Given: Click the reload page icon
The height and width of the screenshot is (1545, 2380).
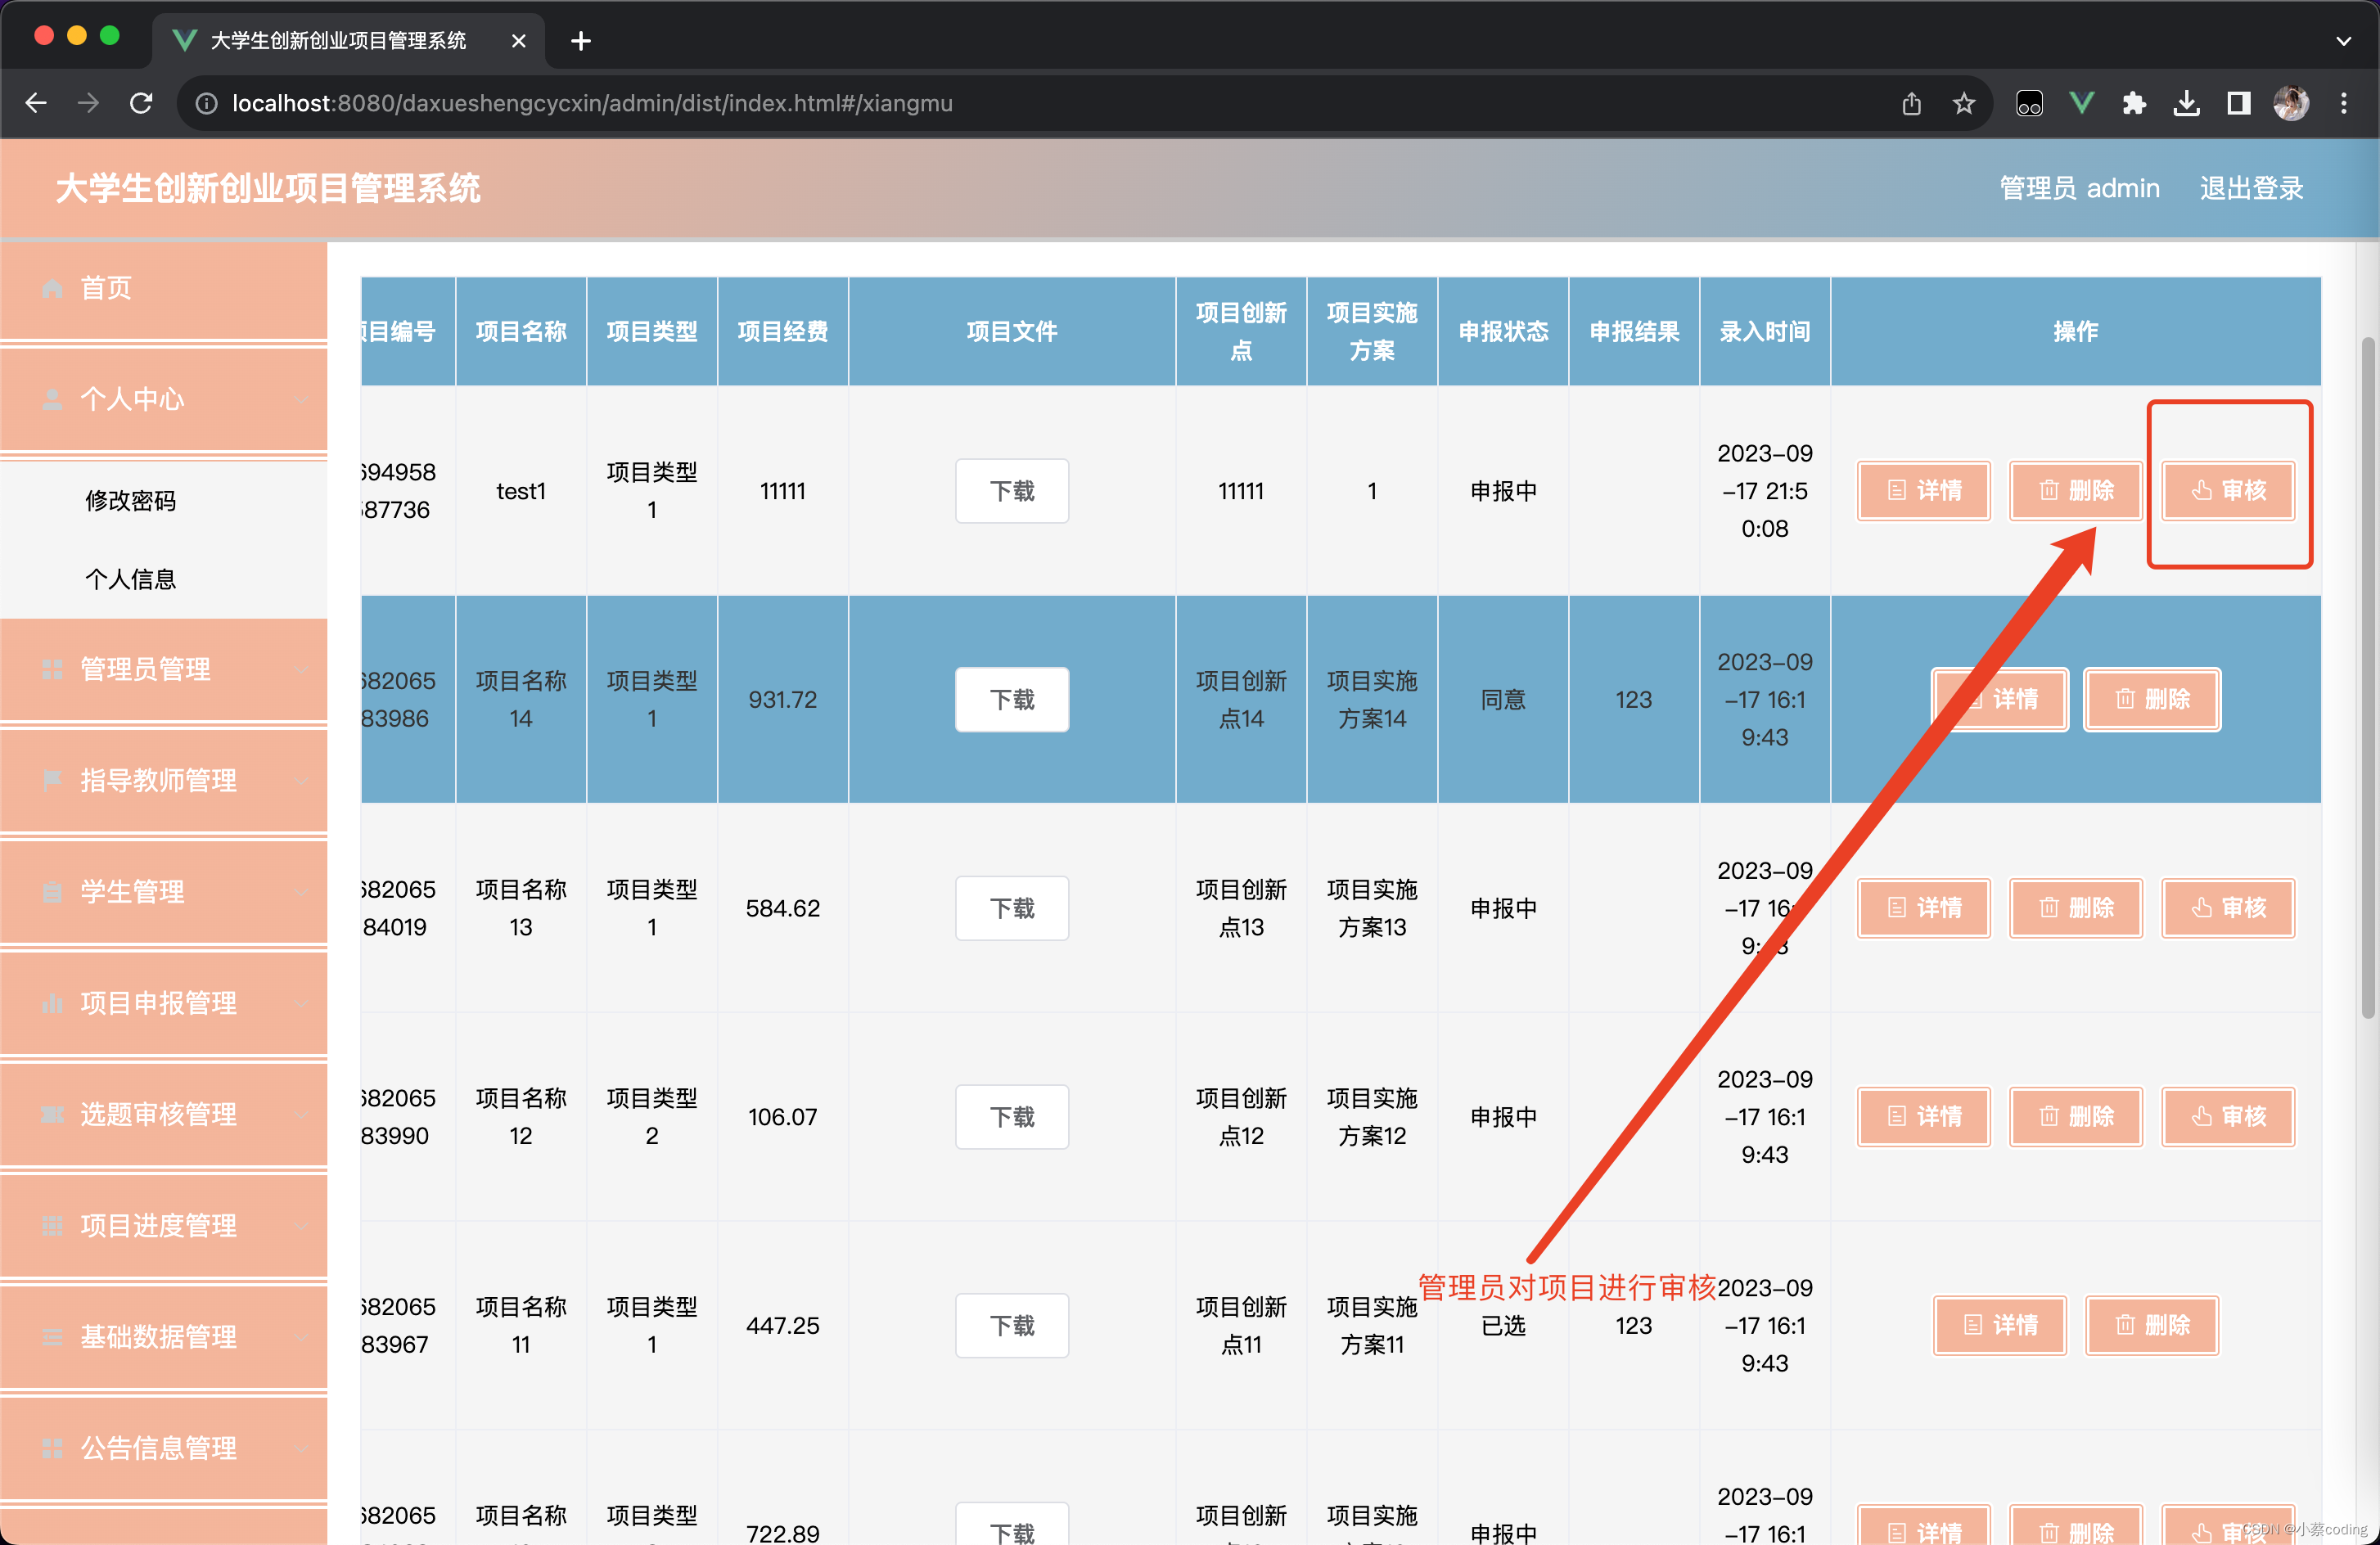Looking at the screenshot, I should [x=141, y=103].
